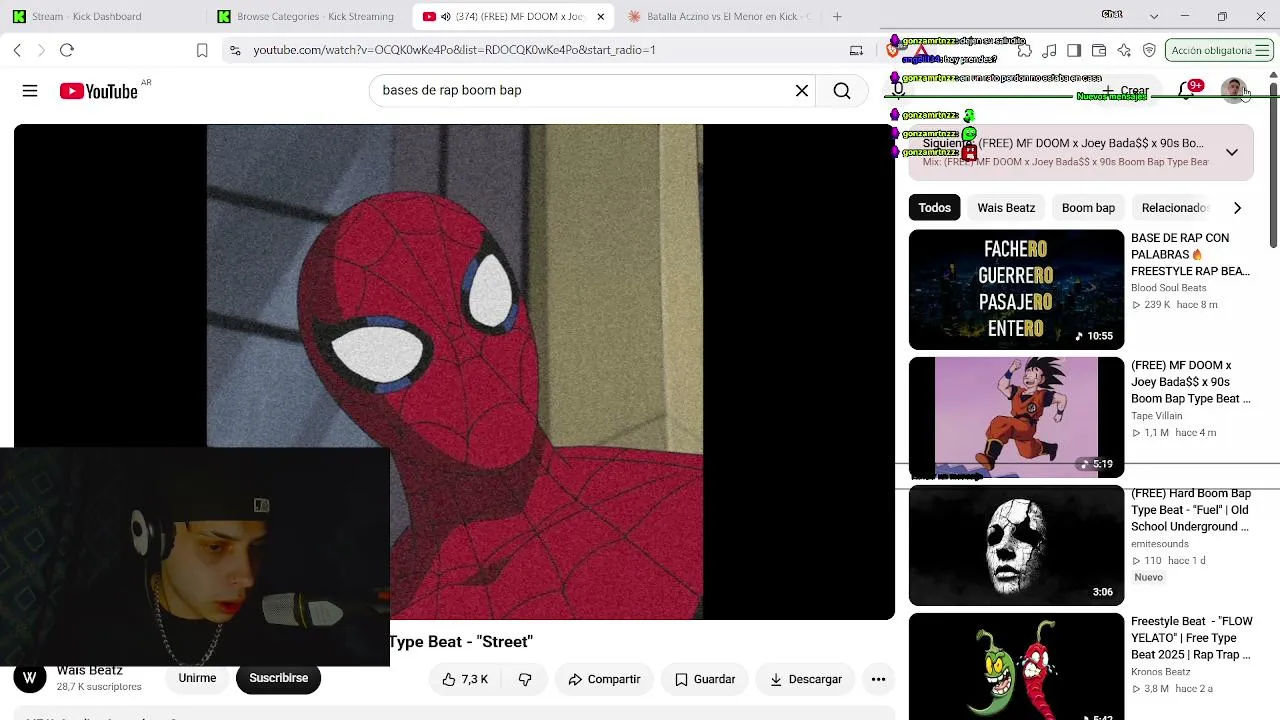1280x720 pixels.
Task: Clear the search box text with X
Action: tap(802, 91)
